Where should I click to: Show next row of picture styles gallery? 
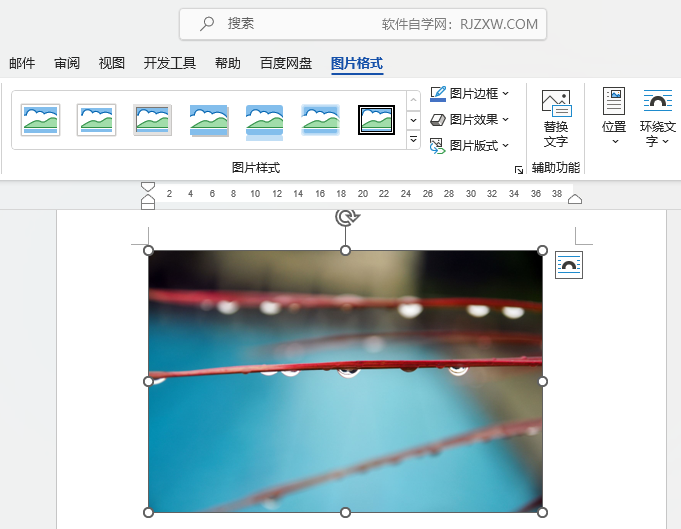coord(413,120)
